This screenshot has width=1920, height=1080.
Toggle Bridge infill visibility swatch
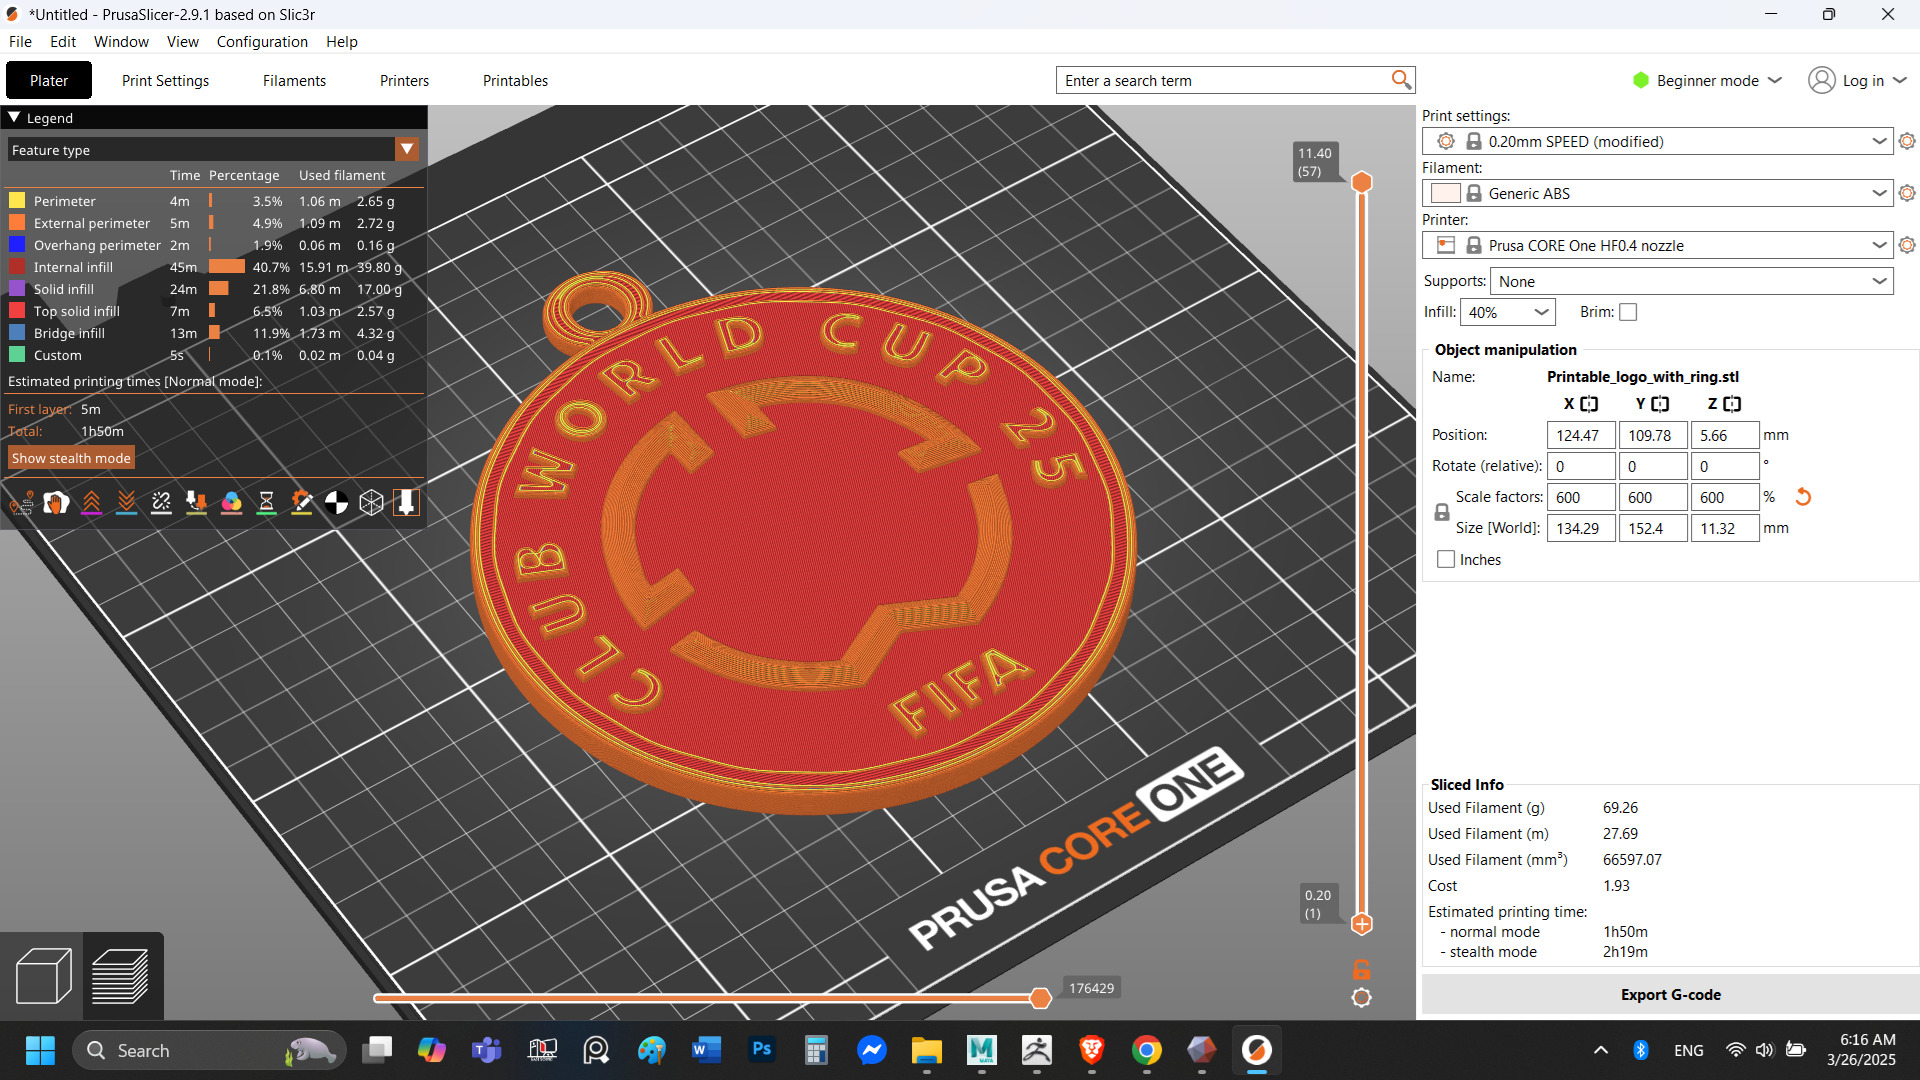17,332
